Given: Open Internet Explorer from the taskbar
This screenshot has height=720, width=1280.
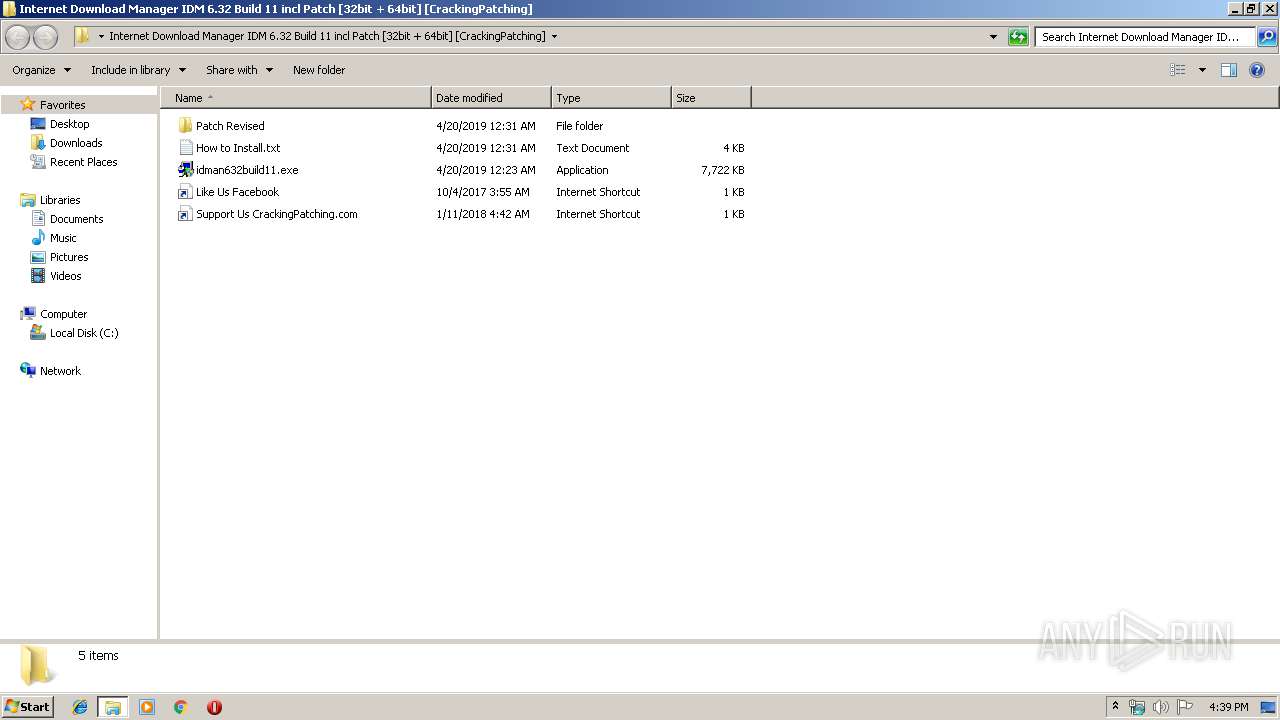Looking at the screenshot, I should coord(80,707).
